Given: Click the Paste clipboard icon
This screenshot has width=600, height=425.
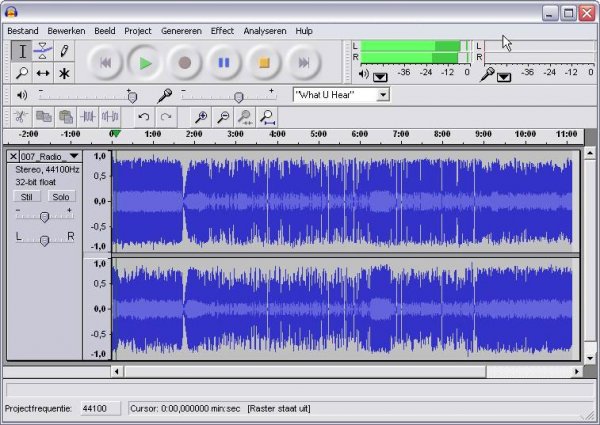Looking at the screenshot, I should coord(66,117).
